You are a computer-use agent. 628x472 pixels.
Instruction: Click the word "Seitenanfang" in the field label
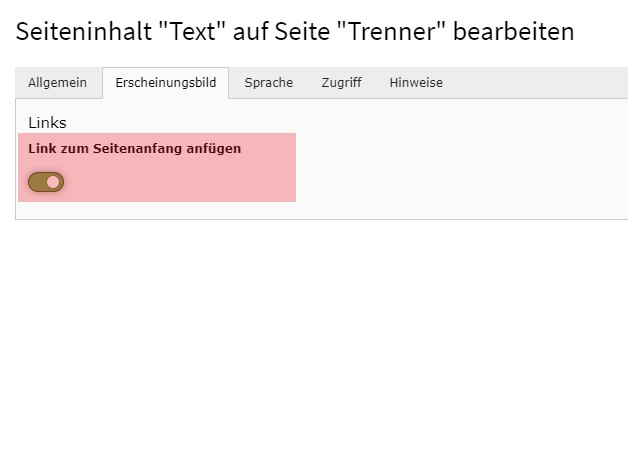pos(137,149)
